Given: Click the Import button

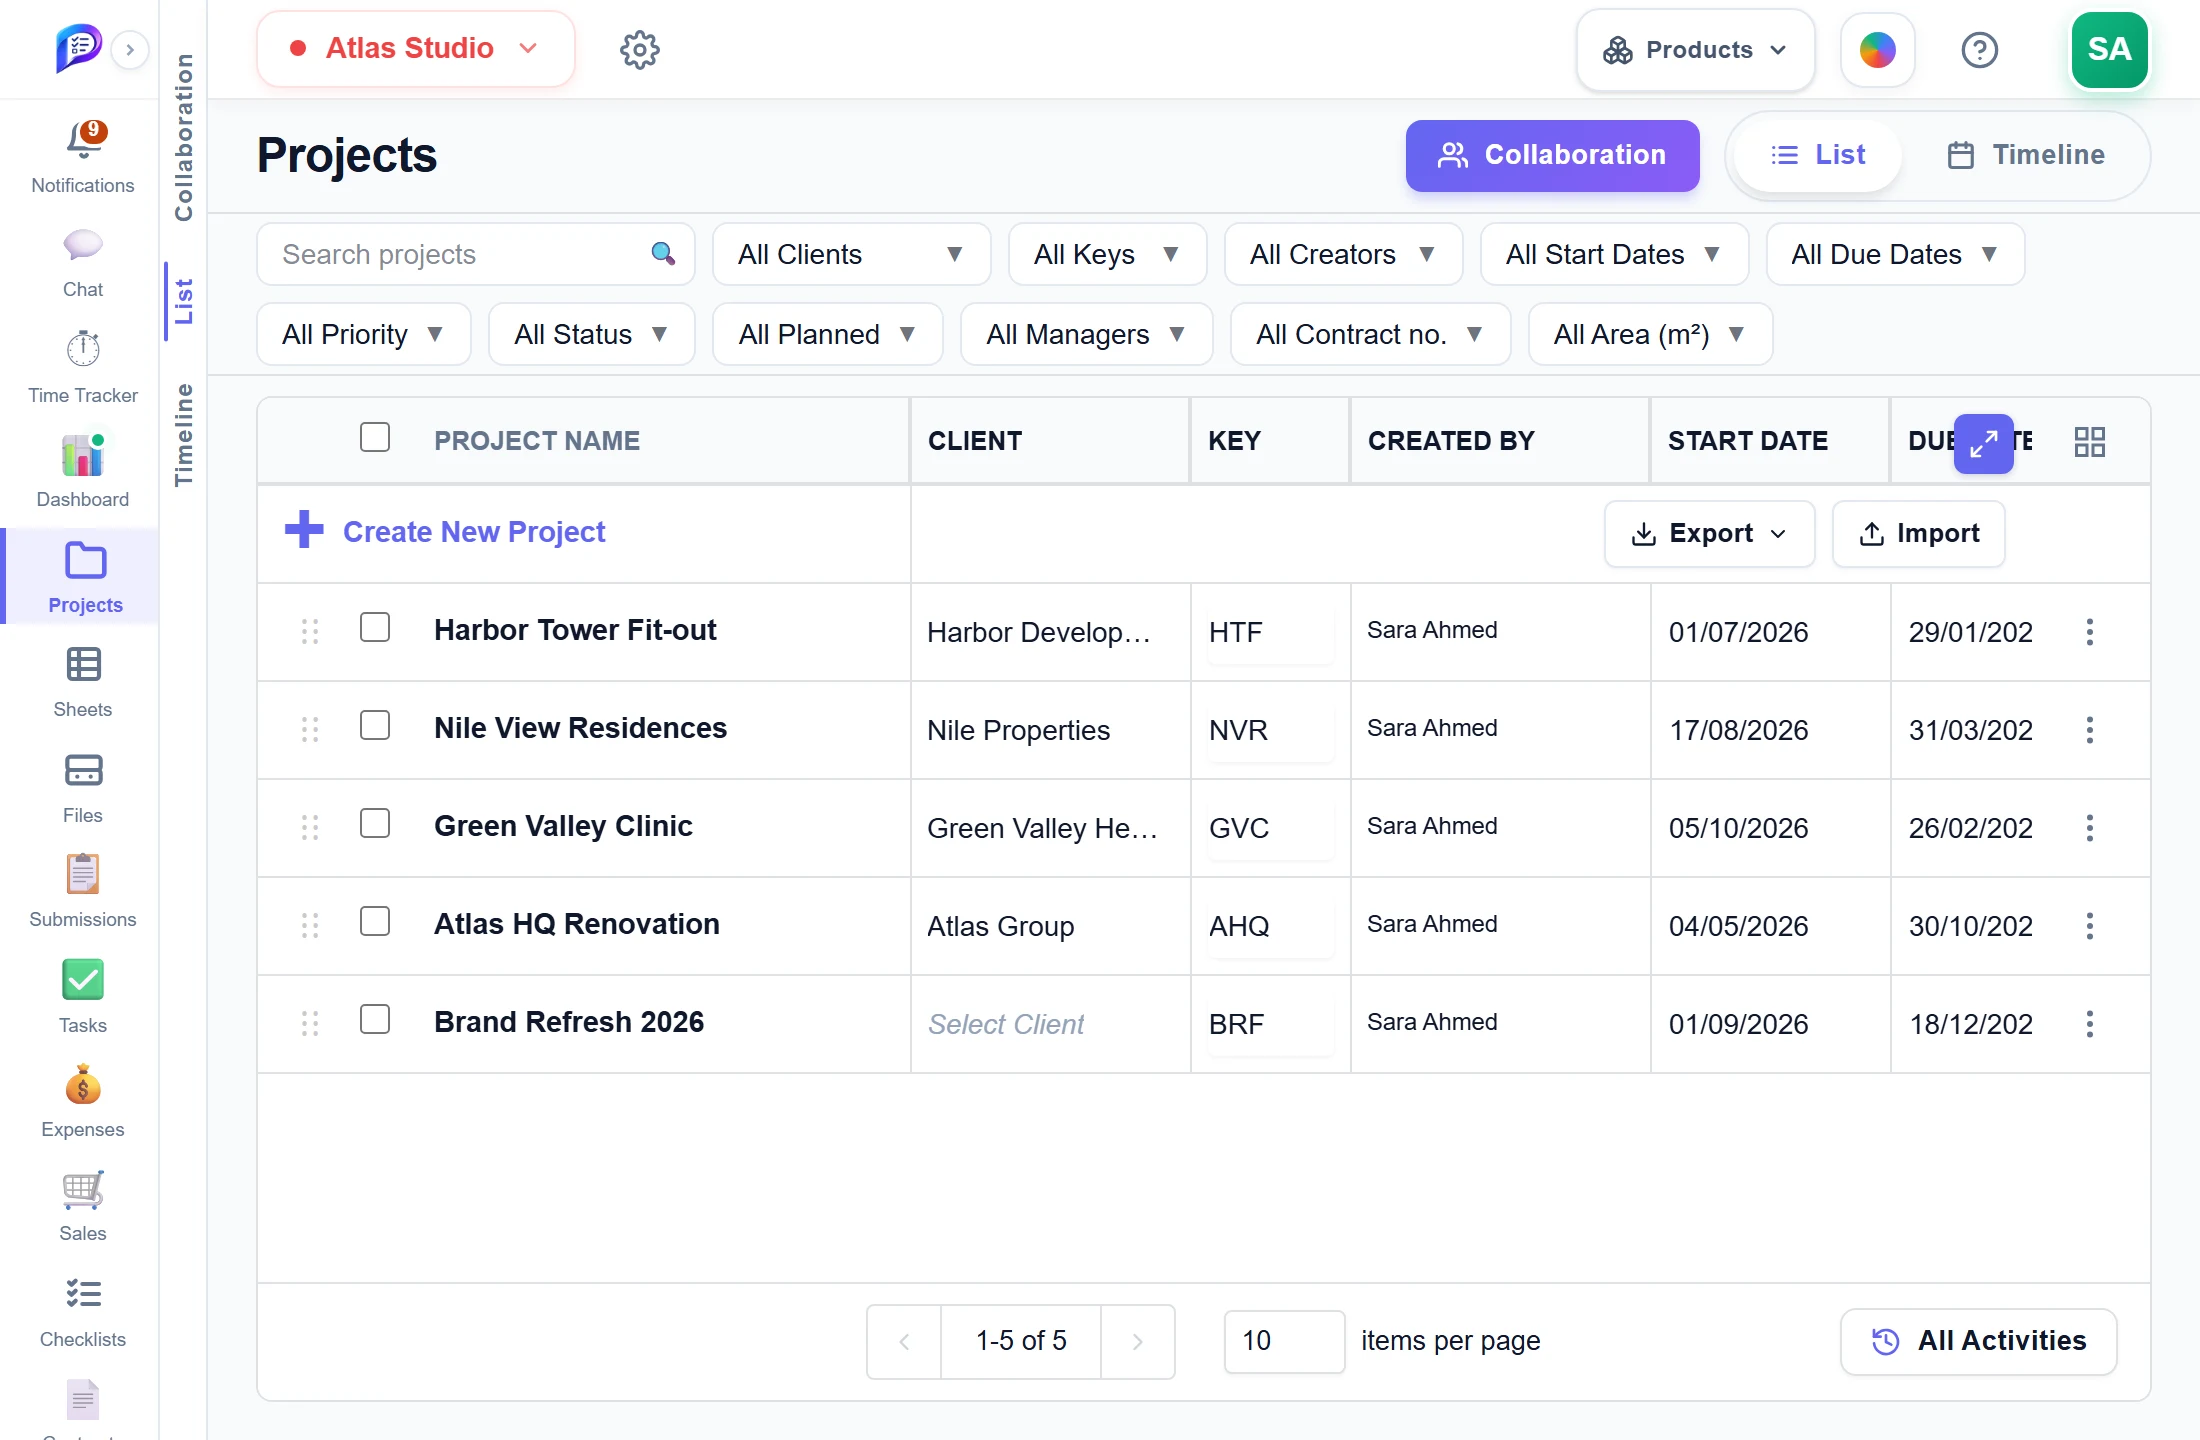Looking at the screenshot, I should click(1918, 534).
